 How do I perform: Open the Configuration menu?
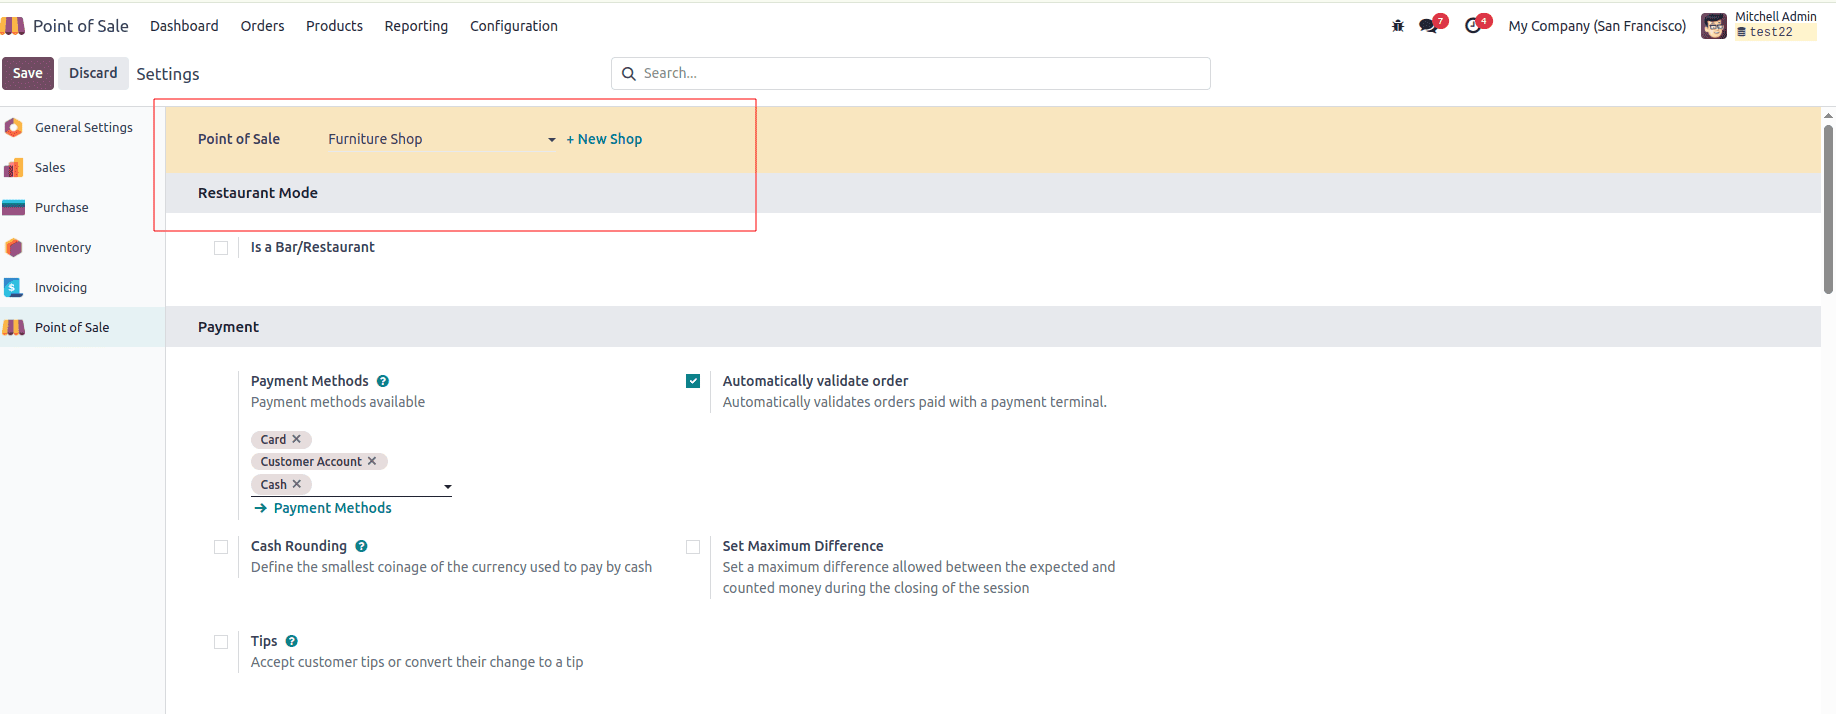pyautogui.click(x=513, y=26)
